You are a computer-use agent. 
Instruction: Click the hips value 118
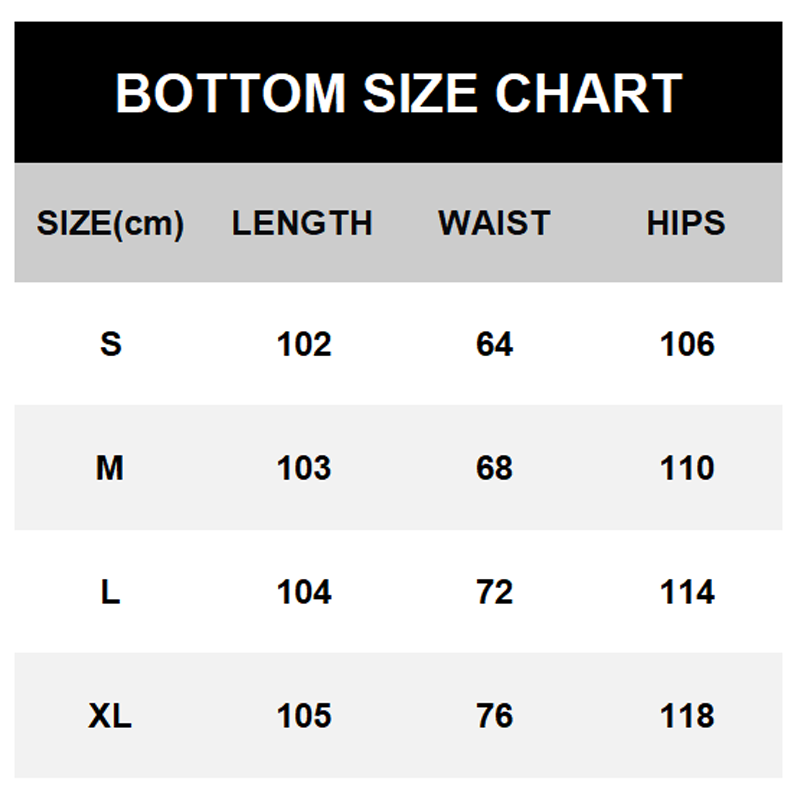click(687, 716)
